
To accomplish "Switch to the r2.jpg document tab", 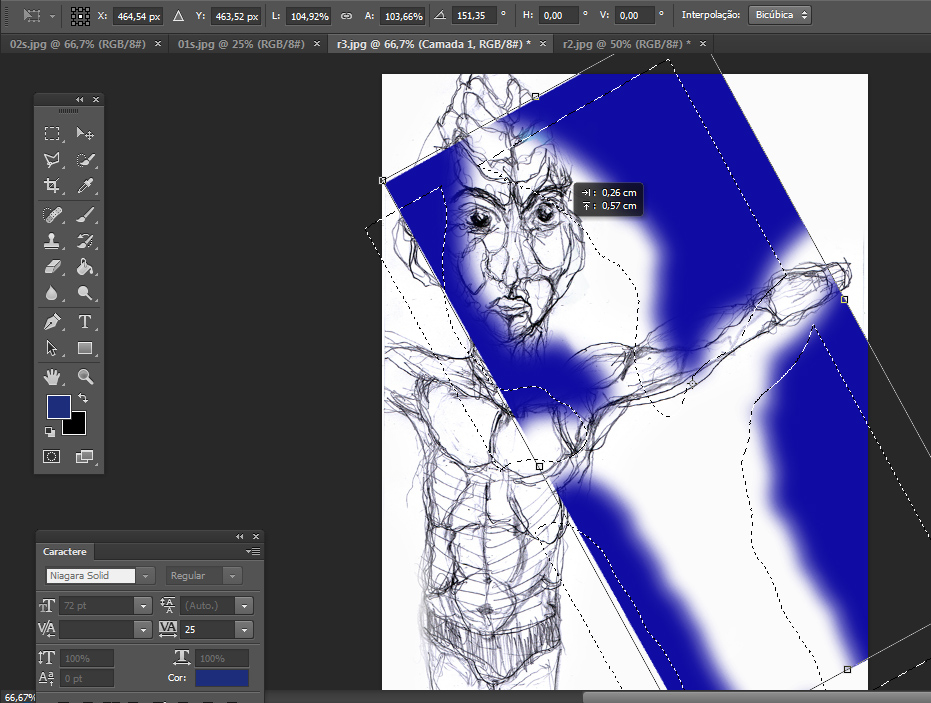I will [625, 44].
